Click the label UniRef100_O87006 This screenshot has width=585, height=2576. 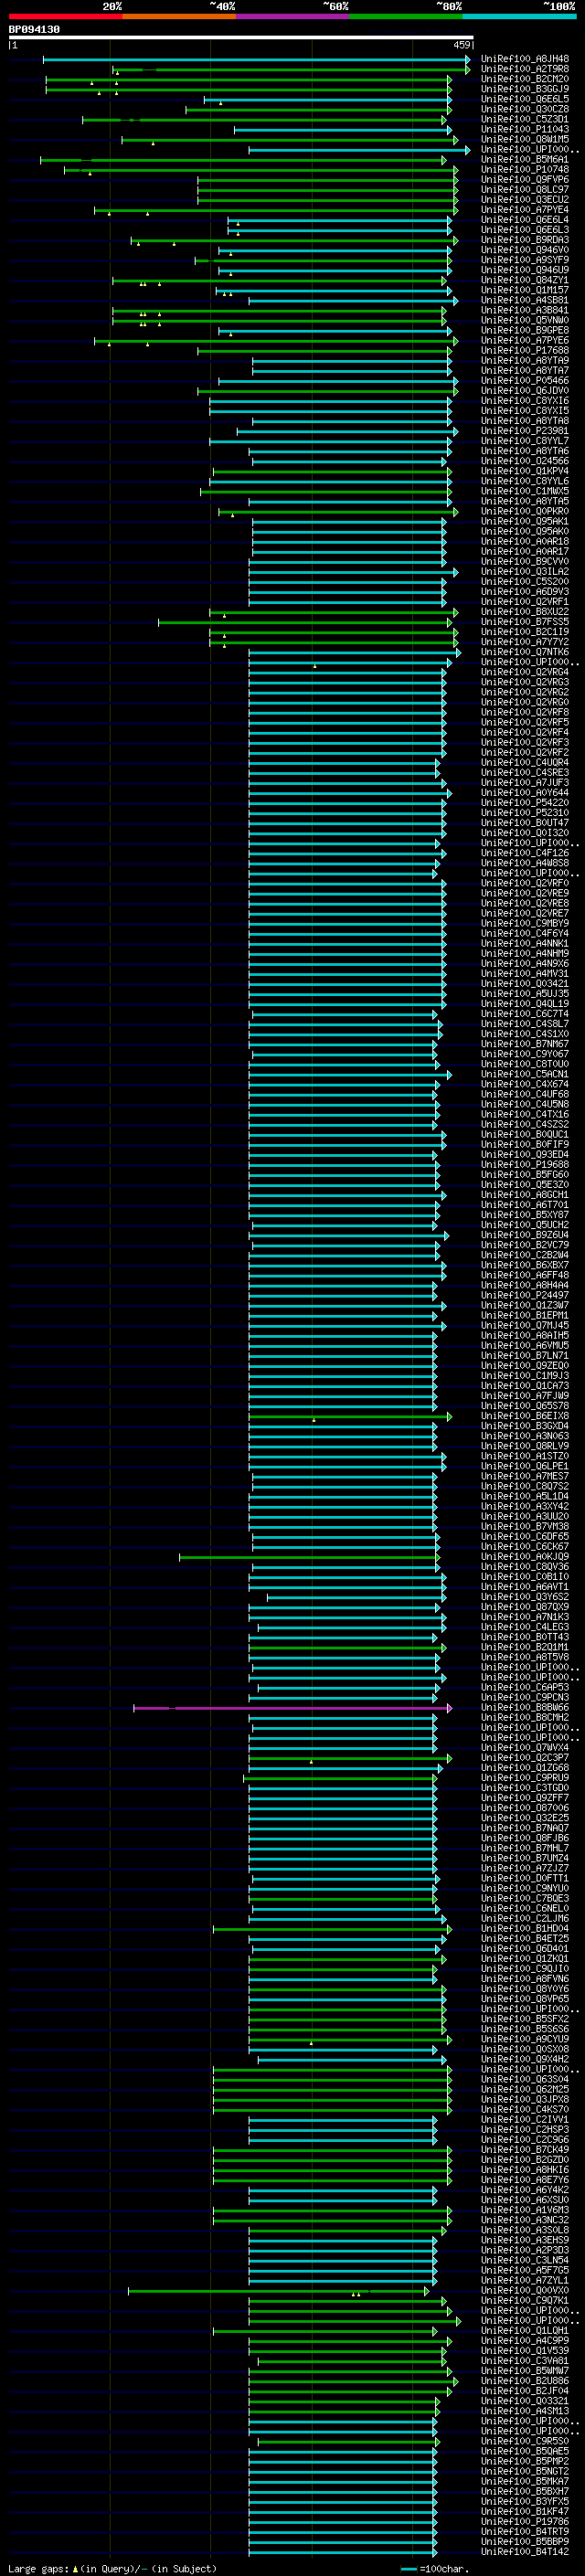pos(525,1808)
